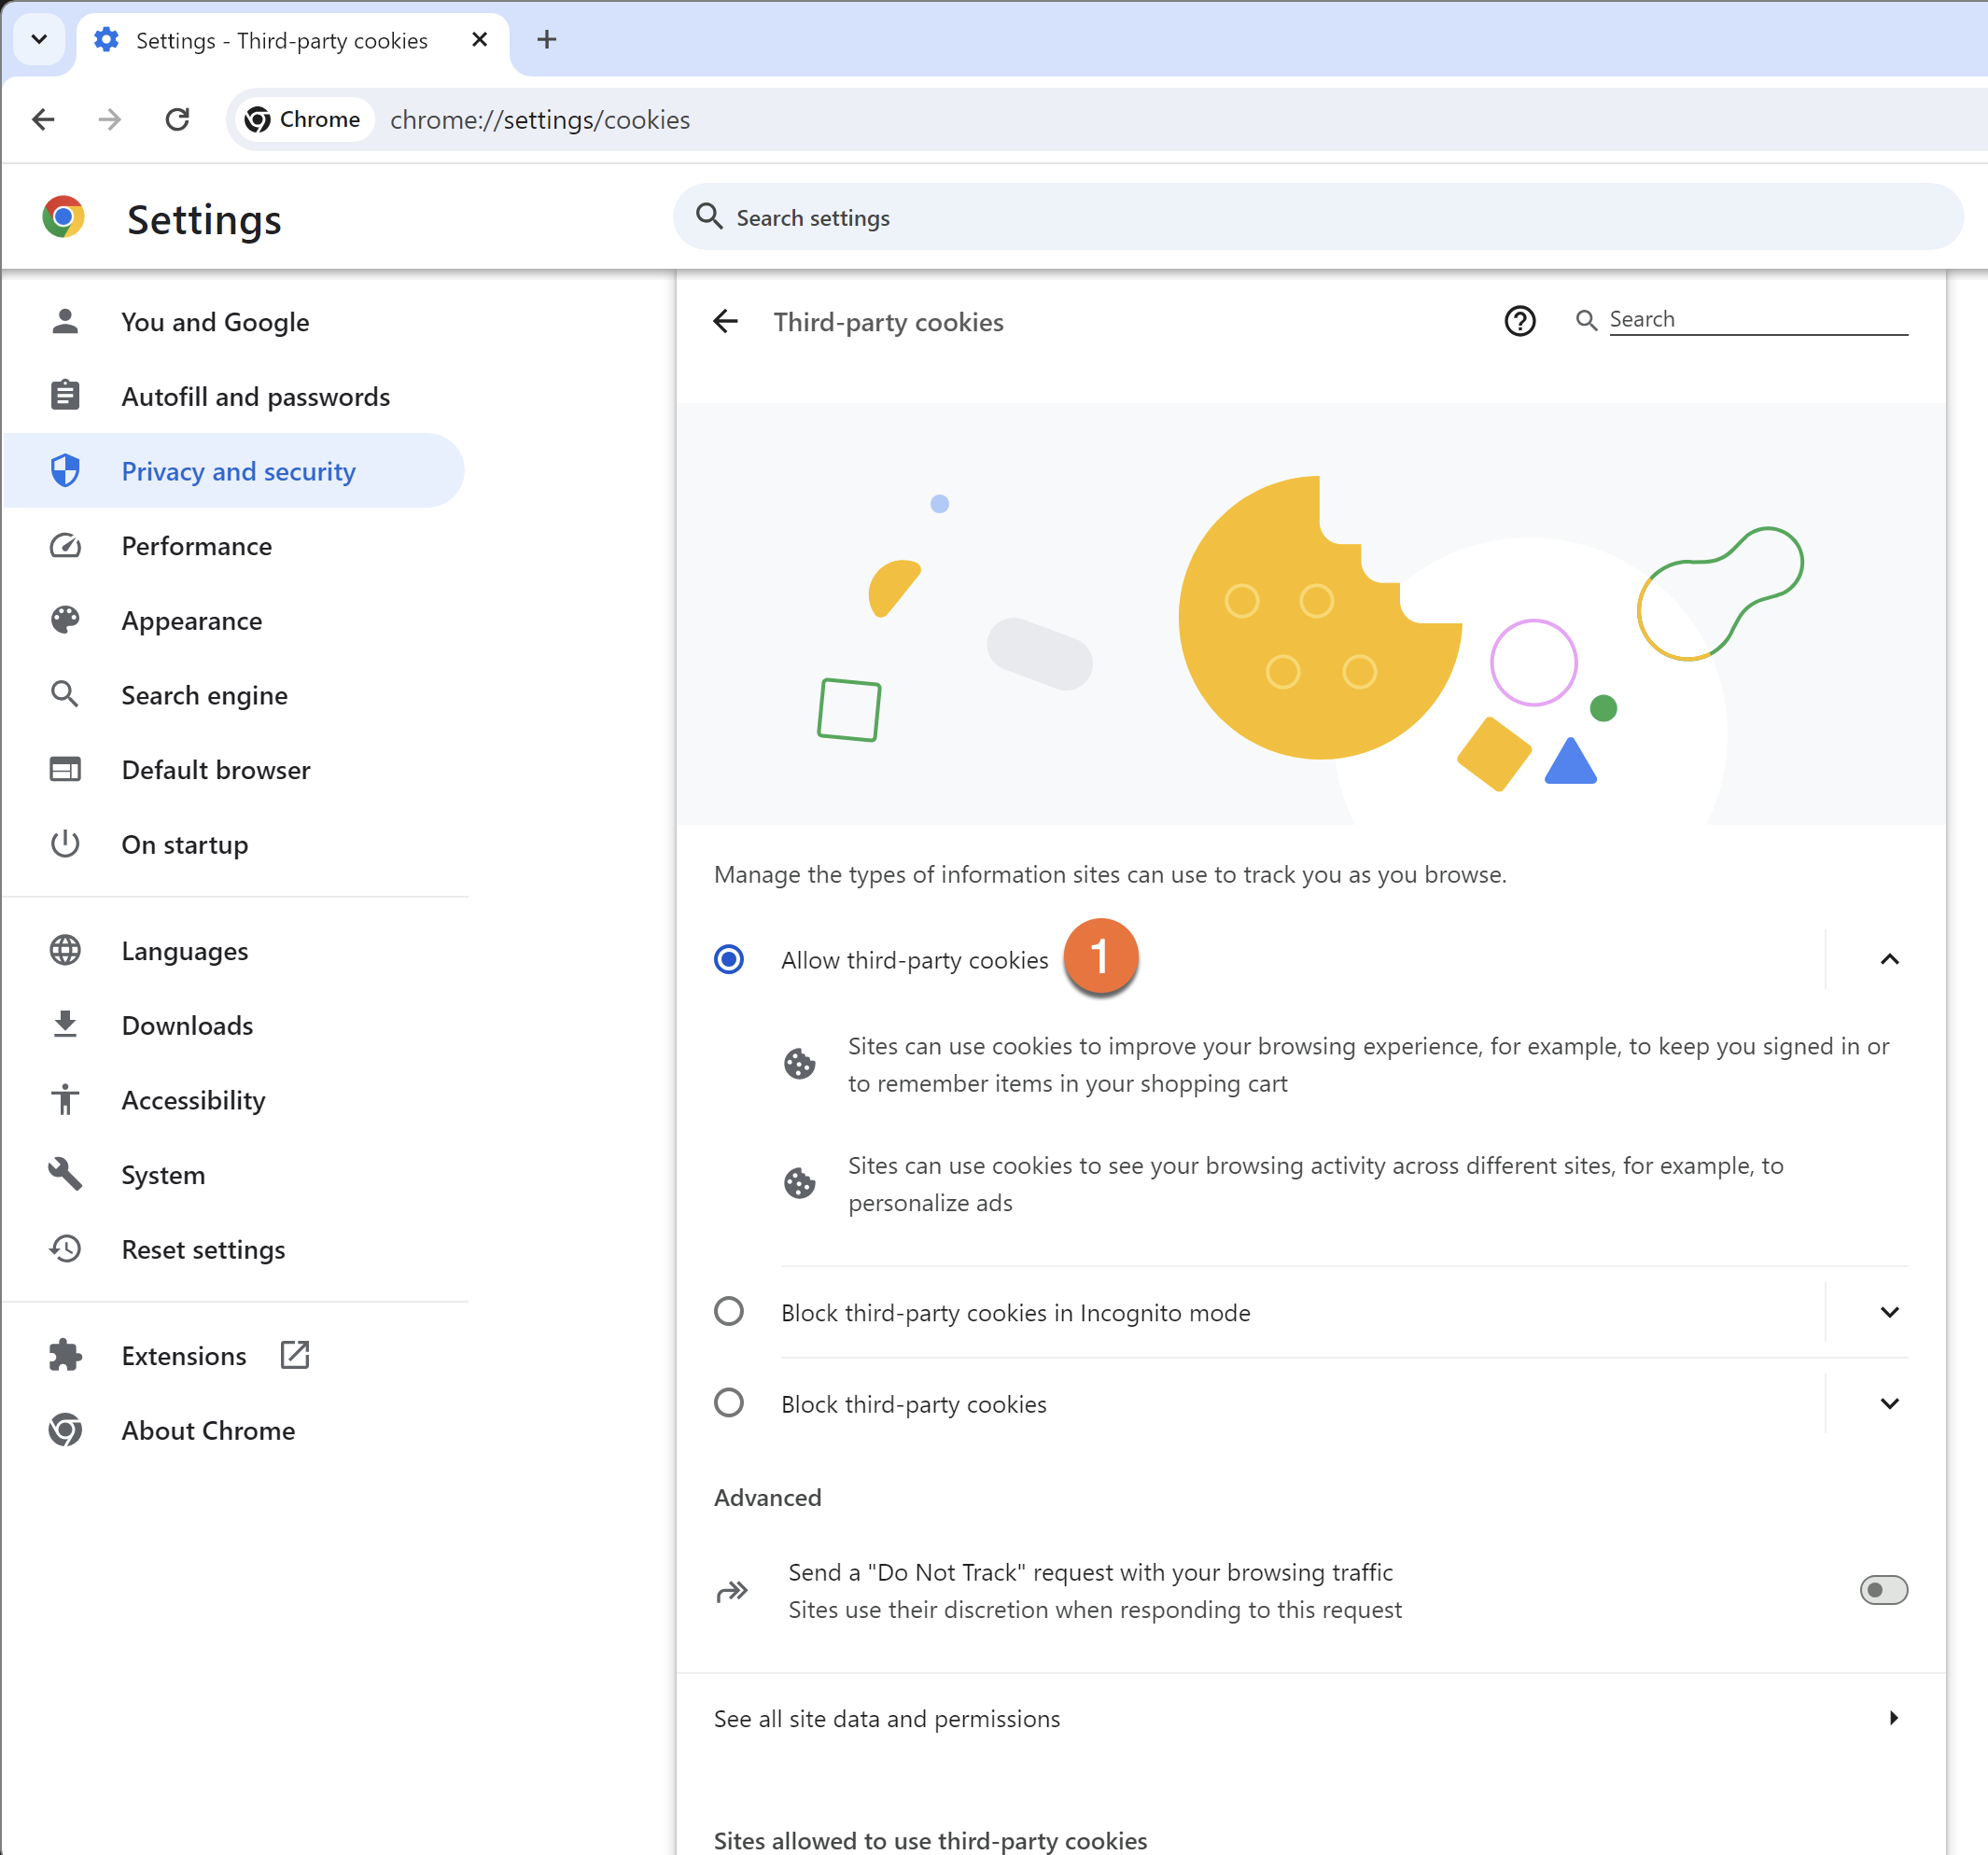Click the Chrome site info chip
The image size is (1988, 1855).
tap(303, 120)
